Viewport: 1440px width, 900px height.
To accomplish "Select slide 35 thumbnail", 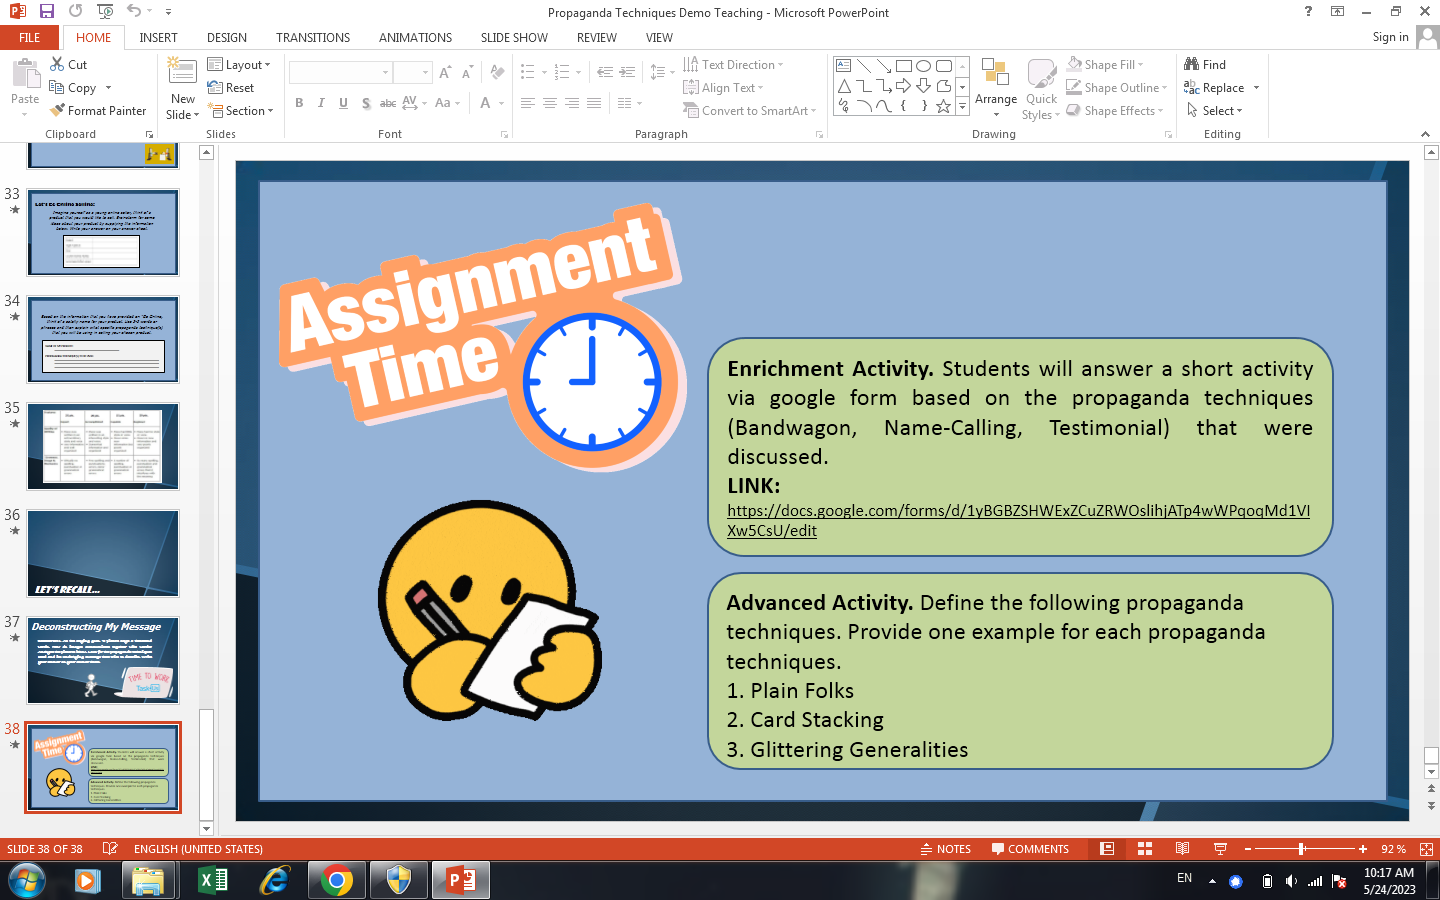I will tap(103, 447).
